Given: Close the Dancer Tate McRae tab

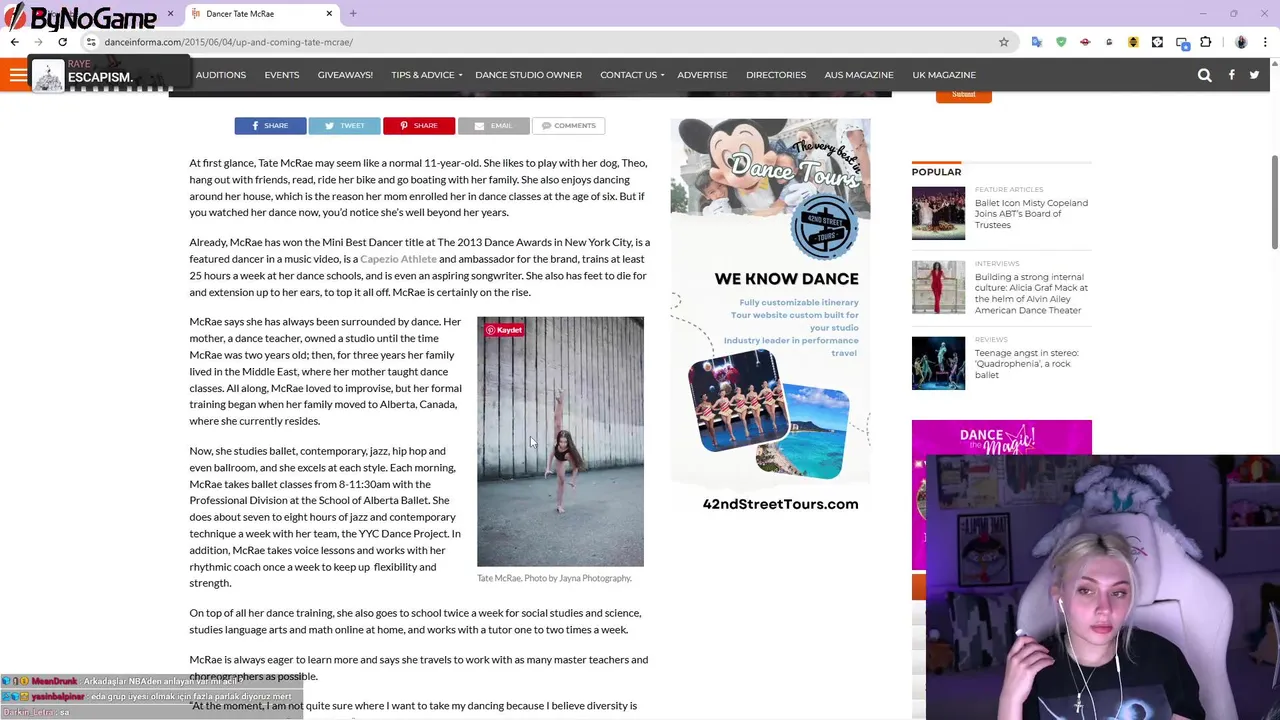Looking at the screenshot, I should [x=329, y=13].
